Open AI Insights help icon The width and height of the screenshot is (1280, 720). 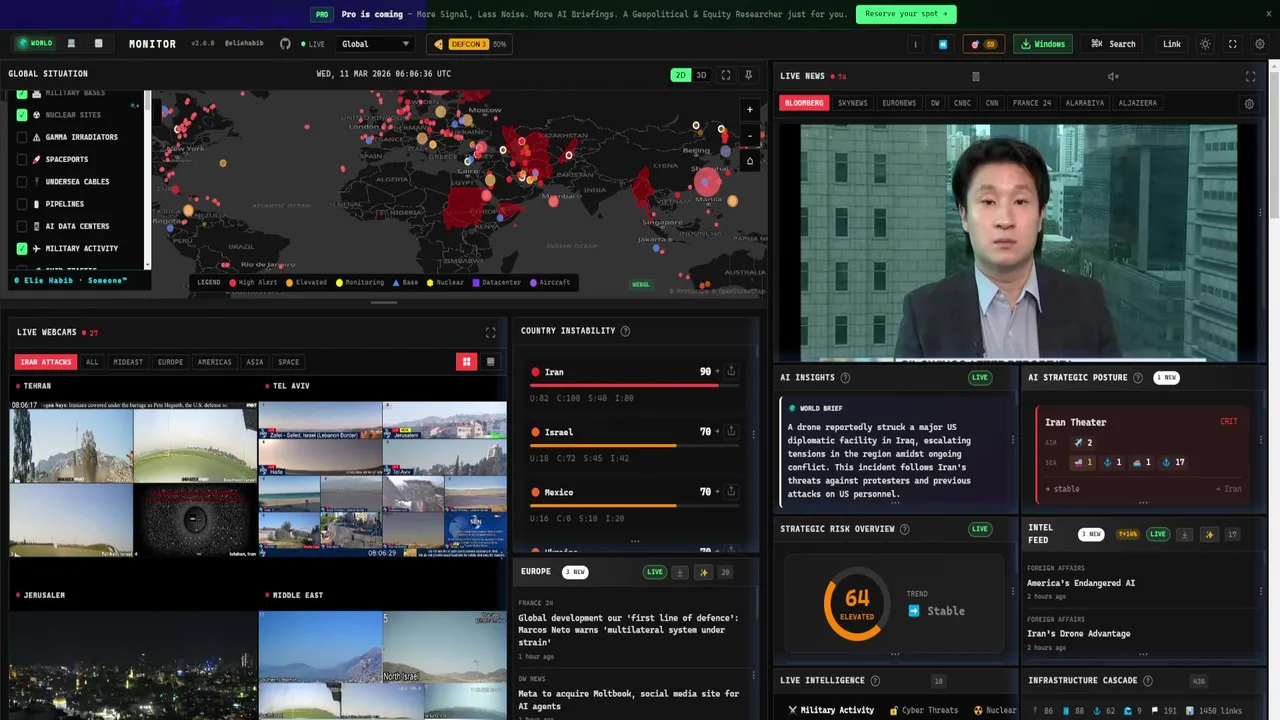tap(845, 378)
